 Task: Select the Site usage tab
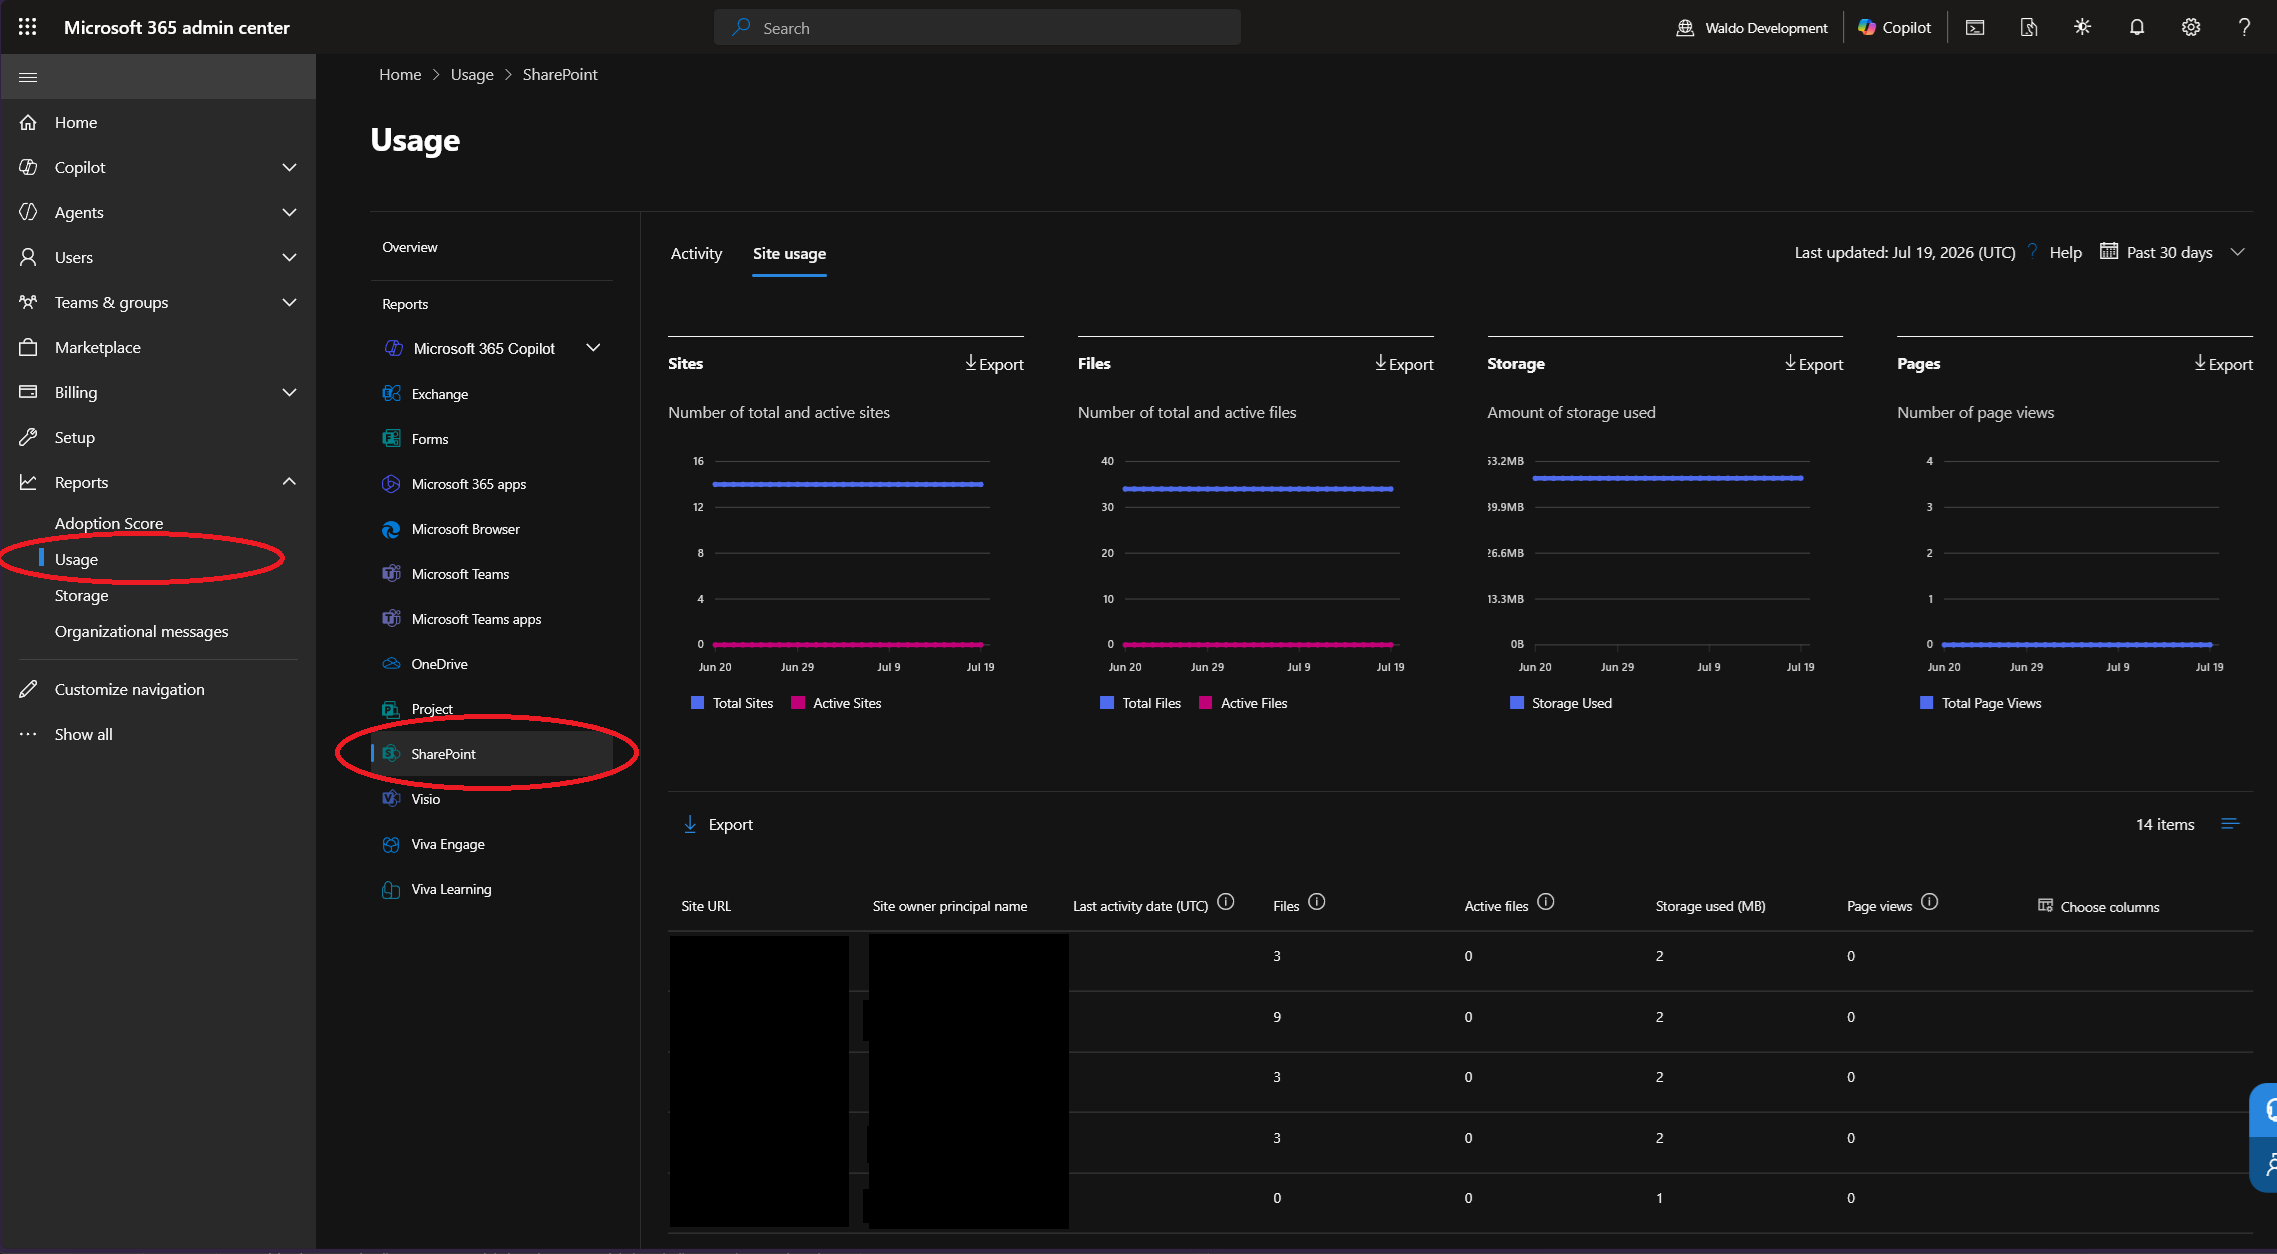[x=789, y=253]
